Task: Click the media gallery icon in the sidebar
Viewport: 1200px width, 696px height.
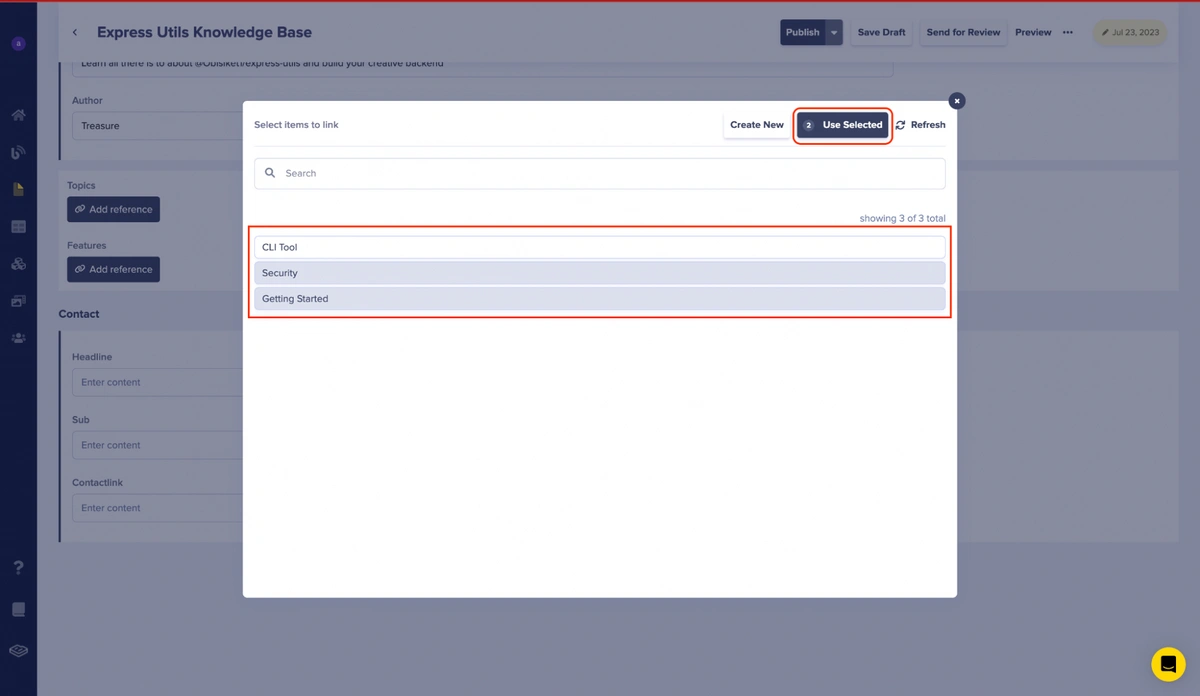Action: [18, 301]
